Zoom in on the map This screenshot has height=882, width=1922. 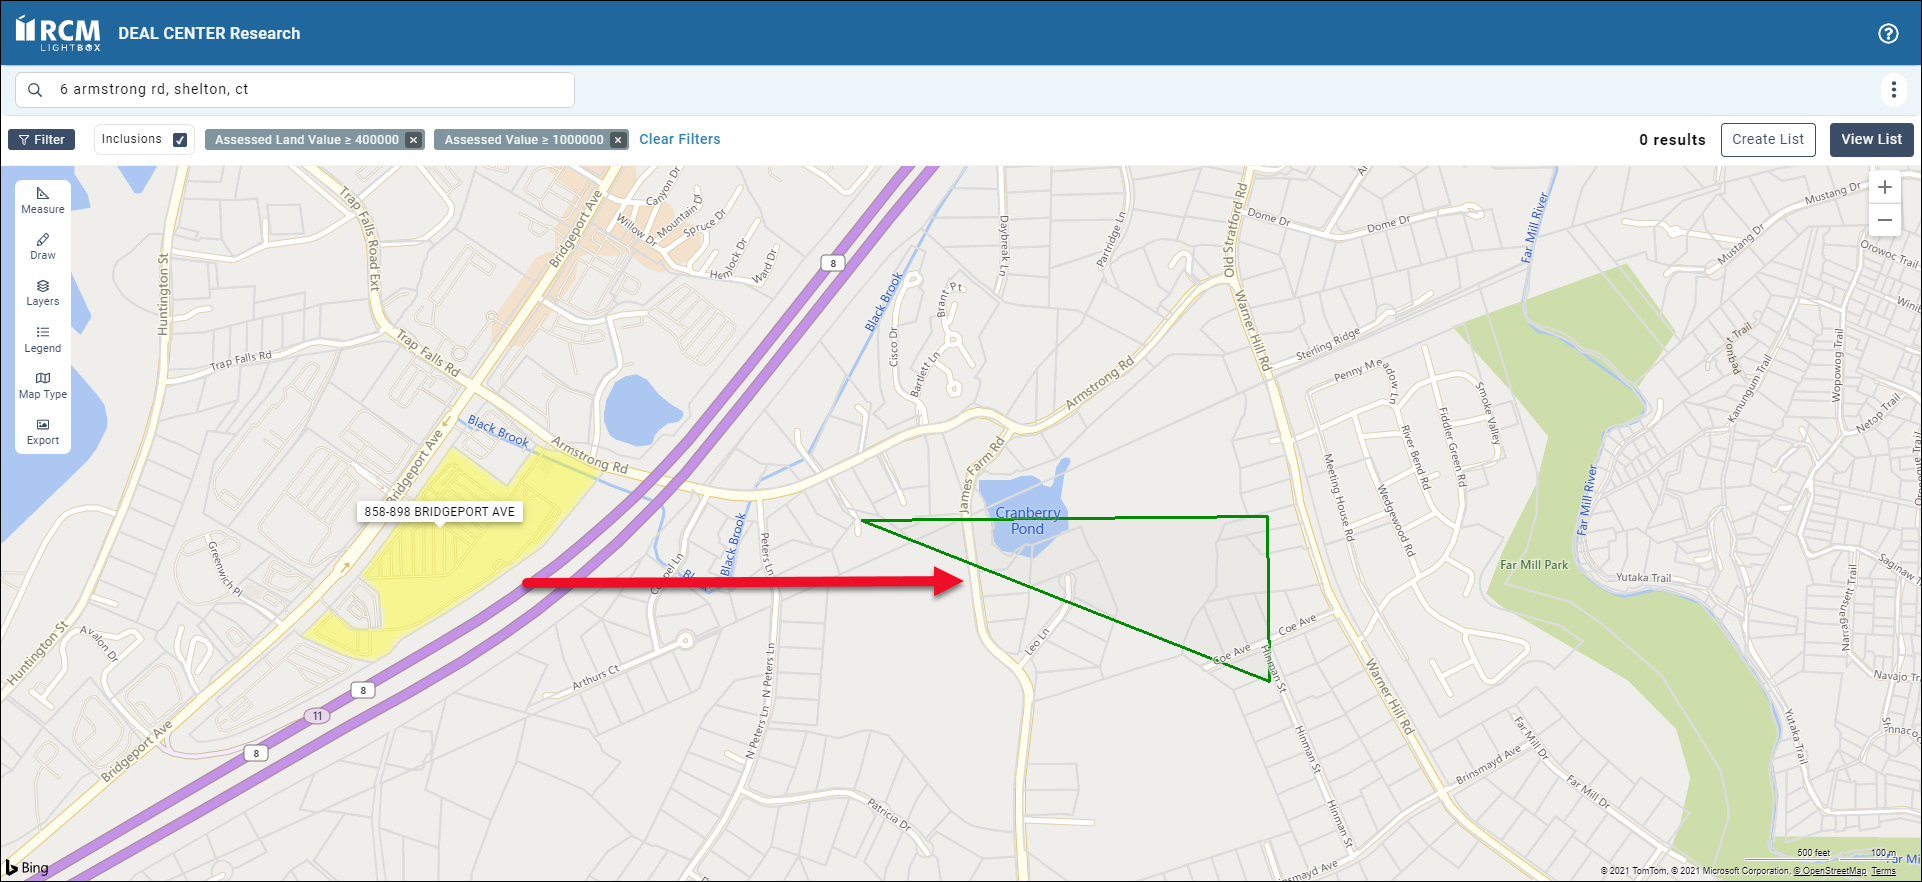pos(1885,187)
